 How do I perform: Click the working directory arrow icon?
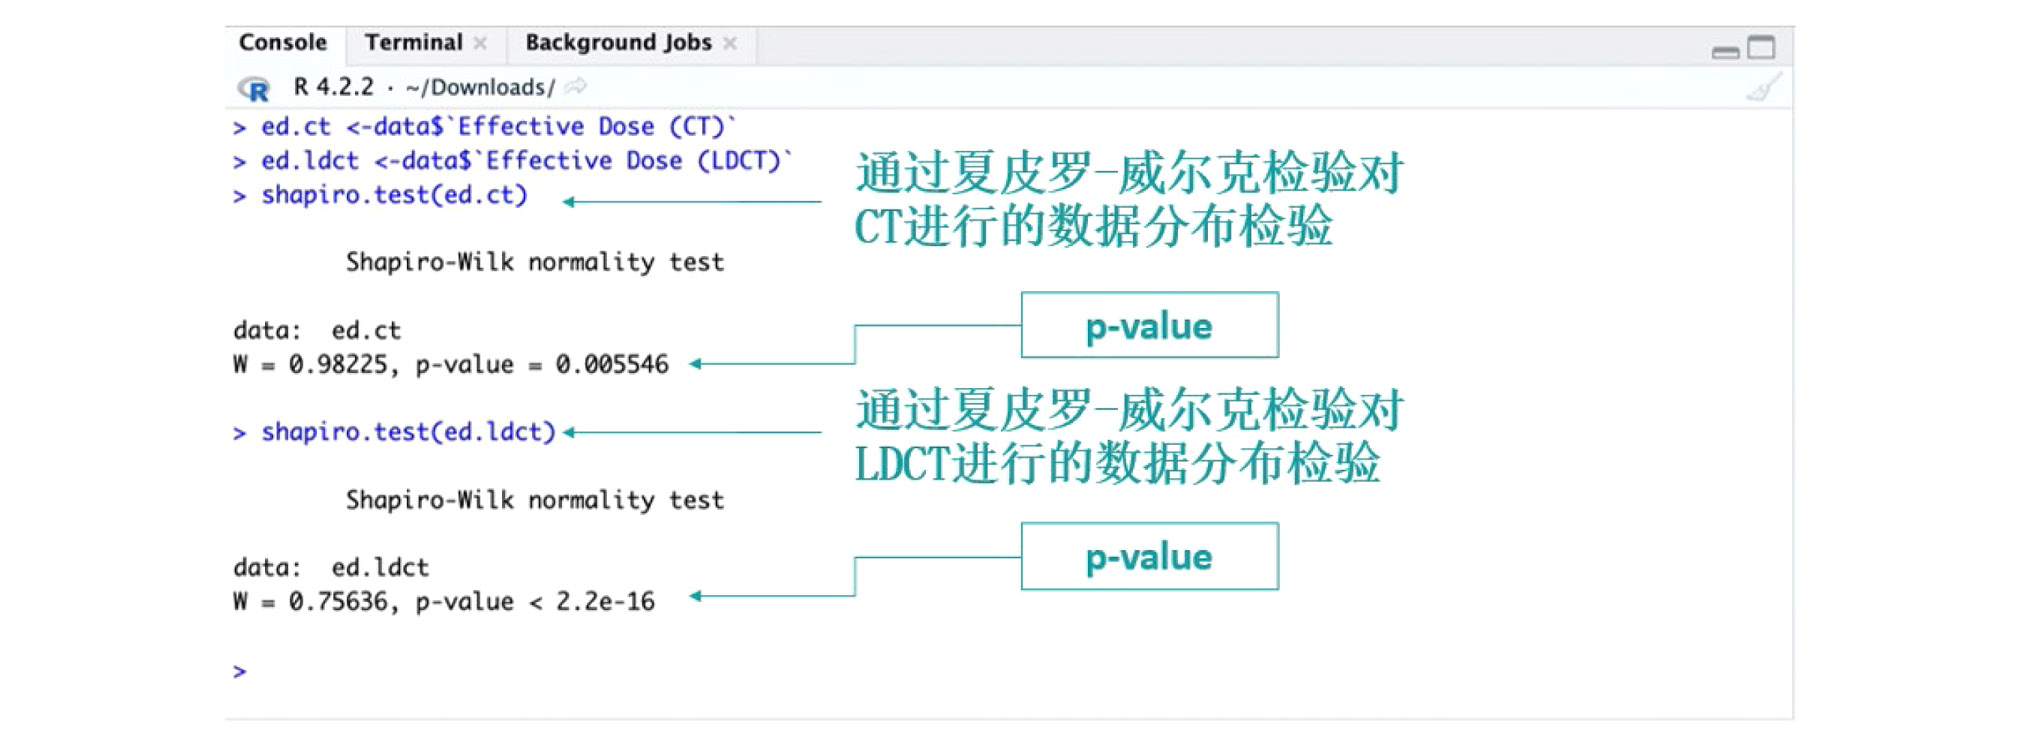(x=576, y=87)
